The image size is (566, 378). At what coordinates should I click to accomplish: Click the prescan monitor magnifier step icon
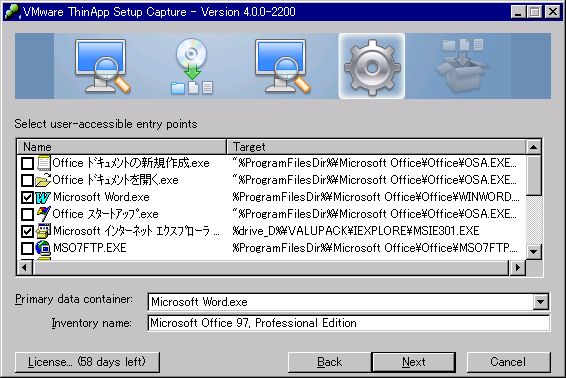click(x=102, y=66)
